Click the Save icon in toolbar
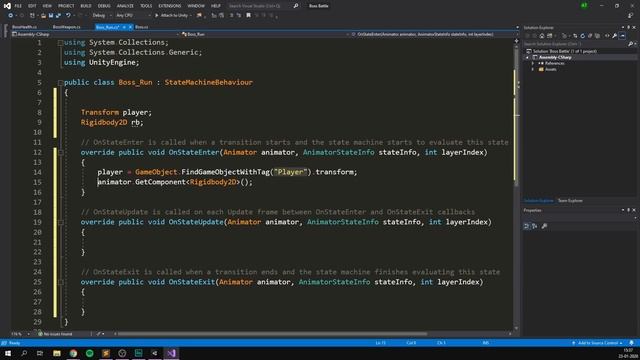640x360 pixels. [x=51, y=16]
